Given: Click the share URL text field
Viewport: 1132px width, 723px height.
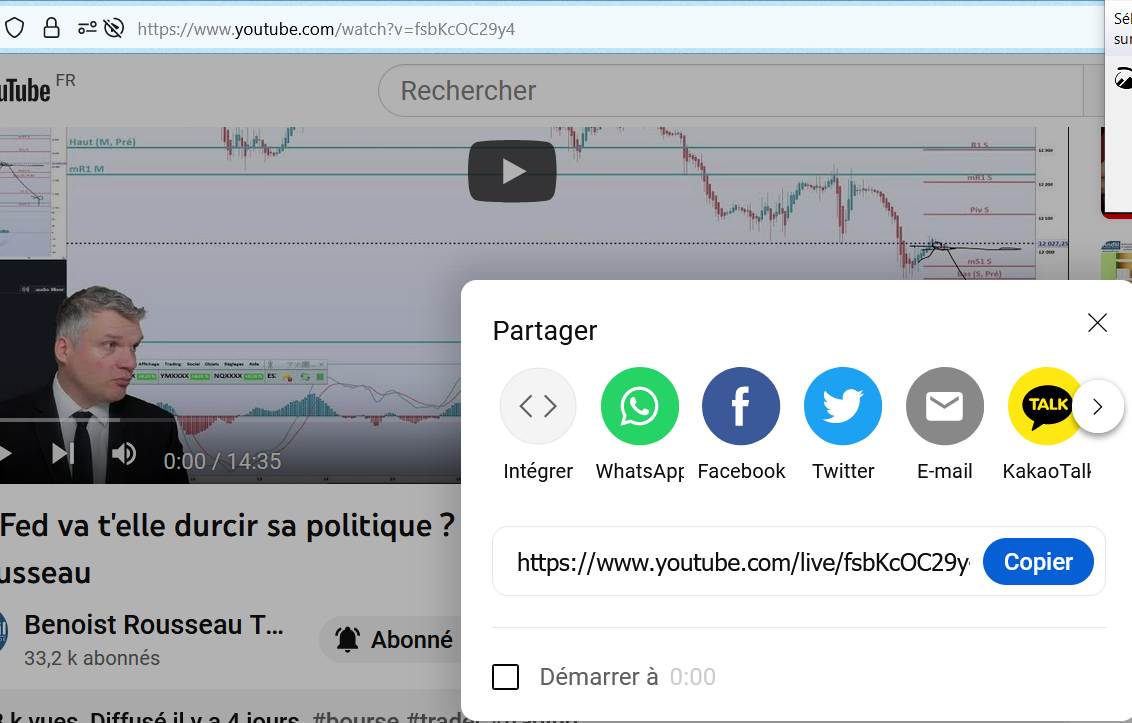Looking at the screenshot, I should pyautogui.click(x=744, y=562).
